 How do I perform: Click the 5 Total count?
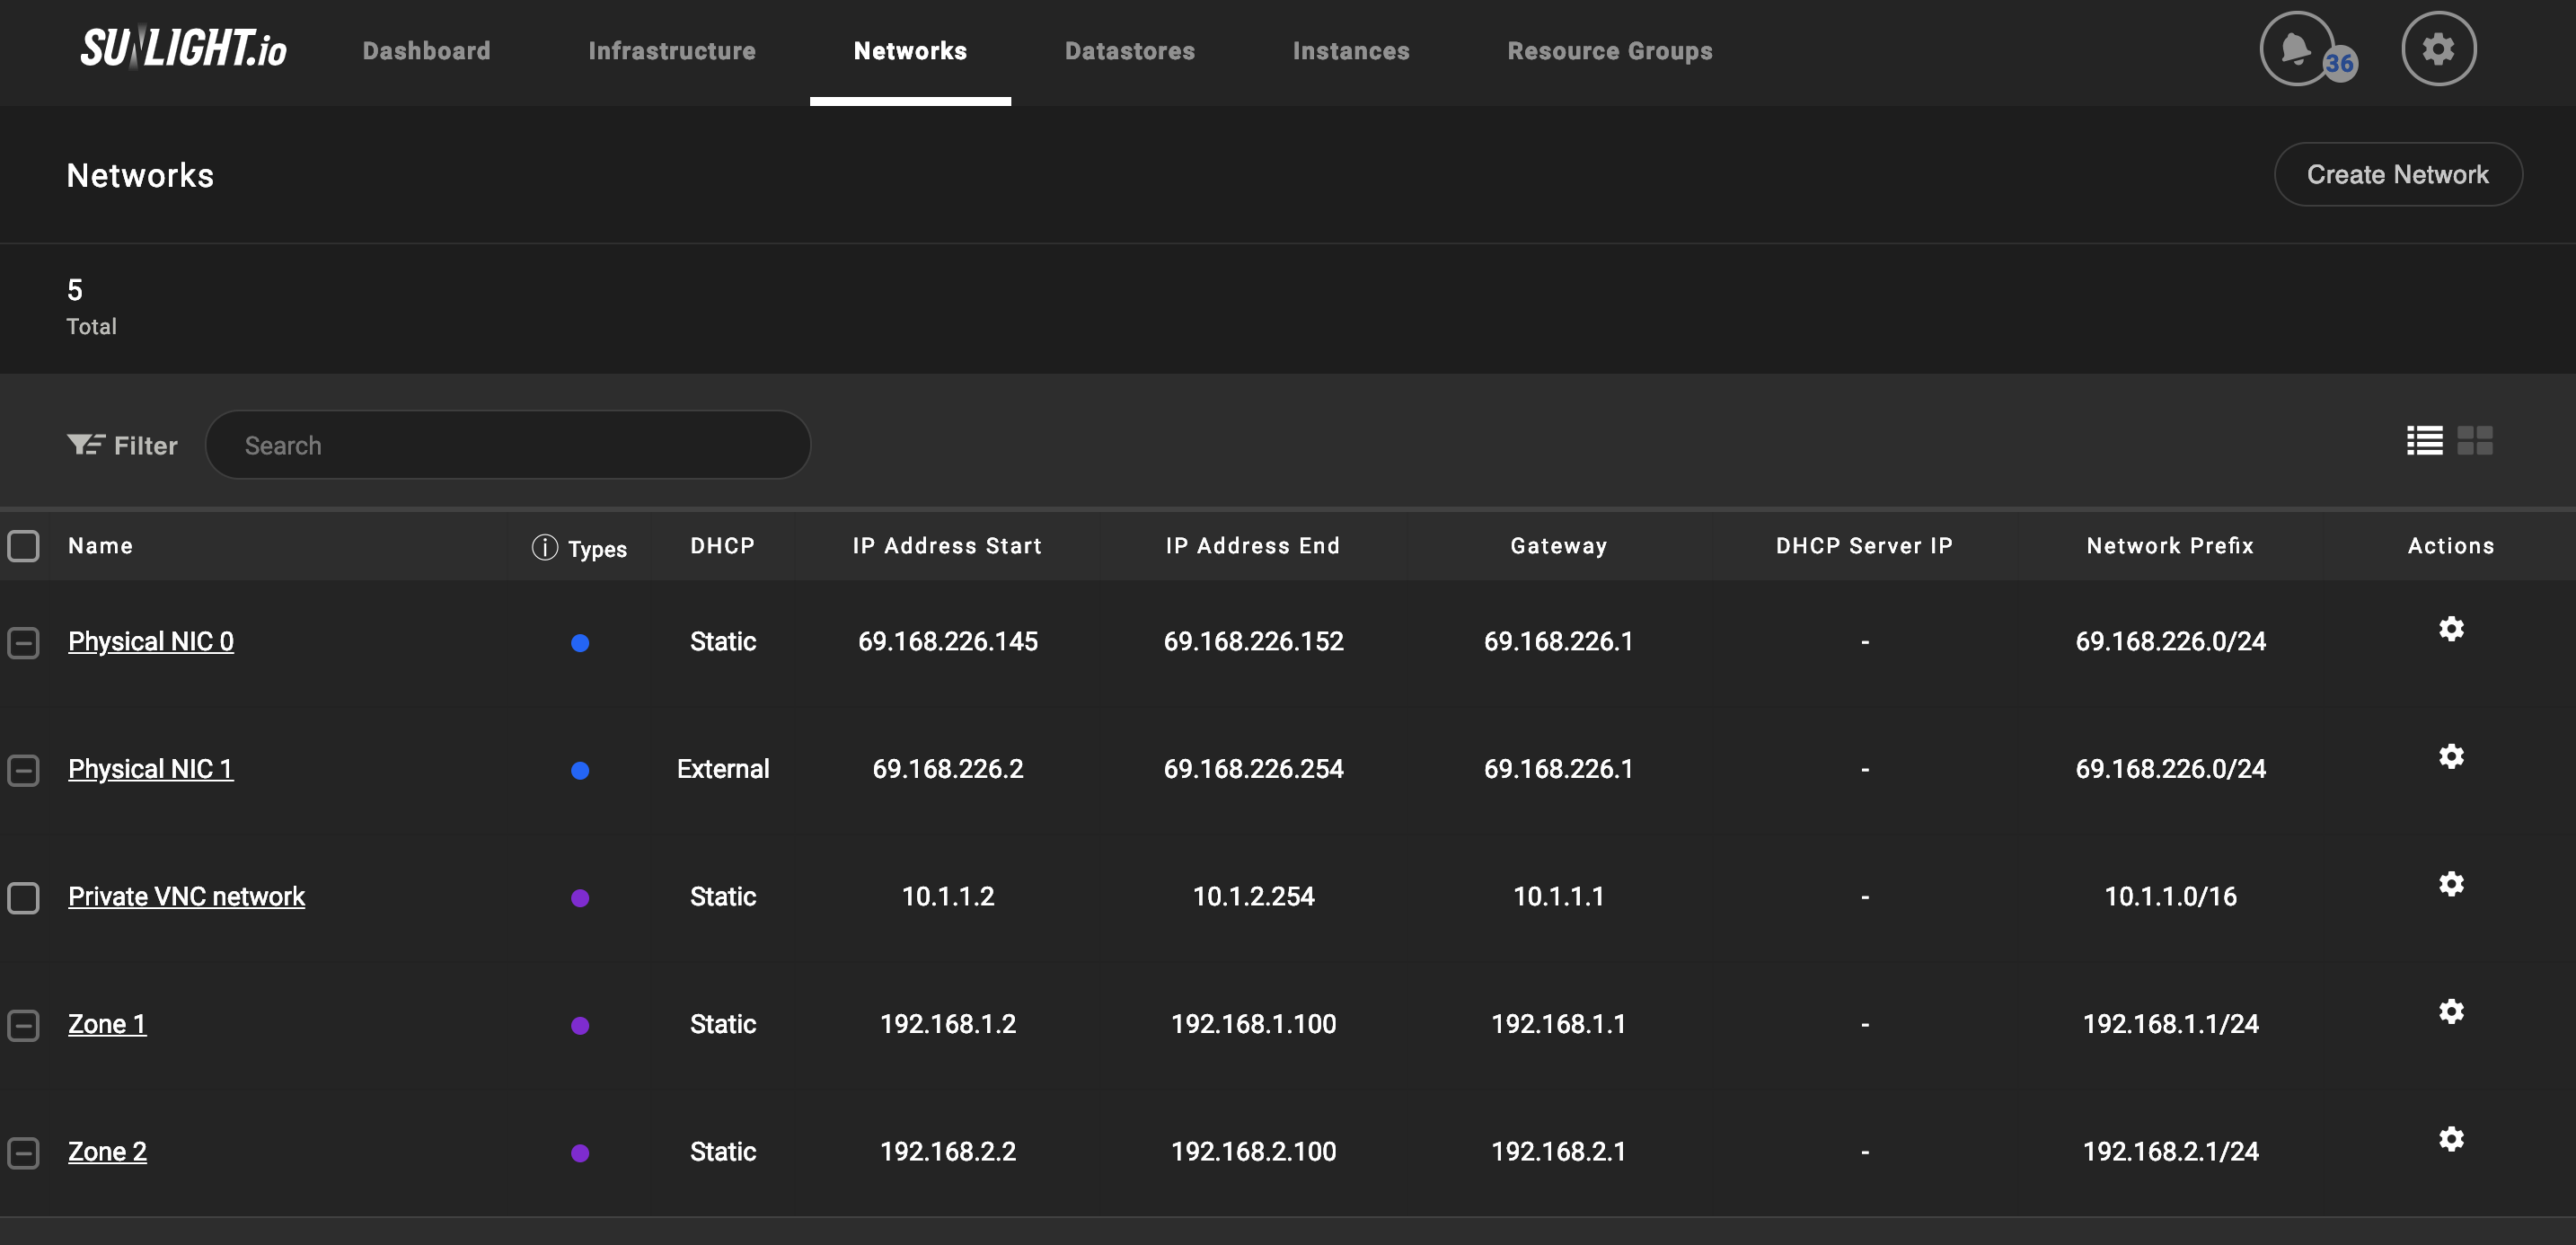(91, 306)
